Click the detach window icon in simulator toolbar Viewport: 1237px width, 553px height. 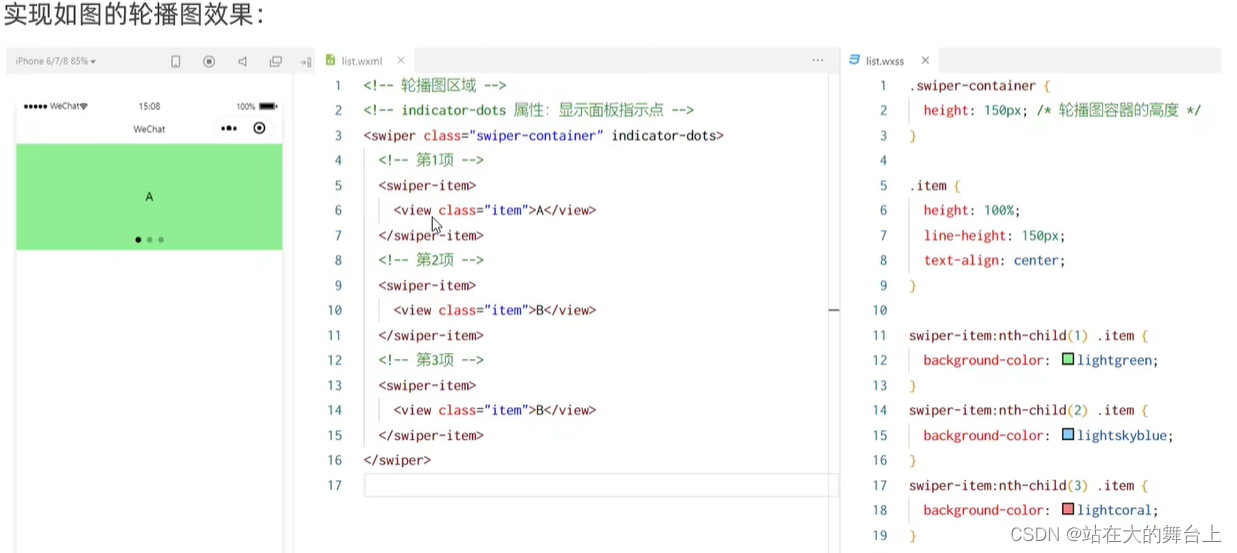[275, 61]
